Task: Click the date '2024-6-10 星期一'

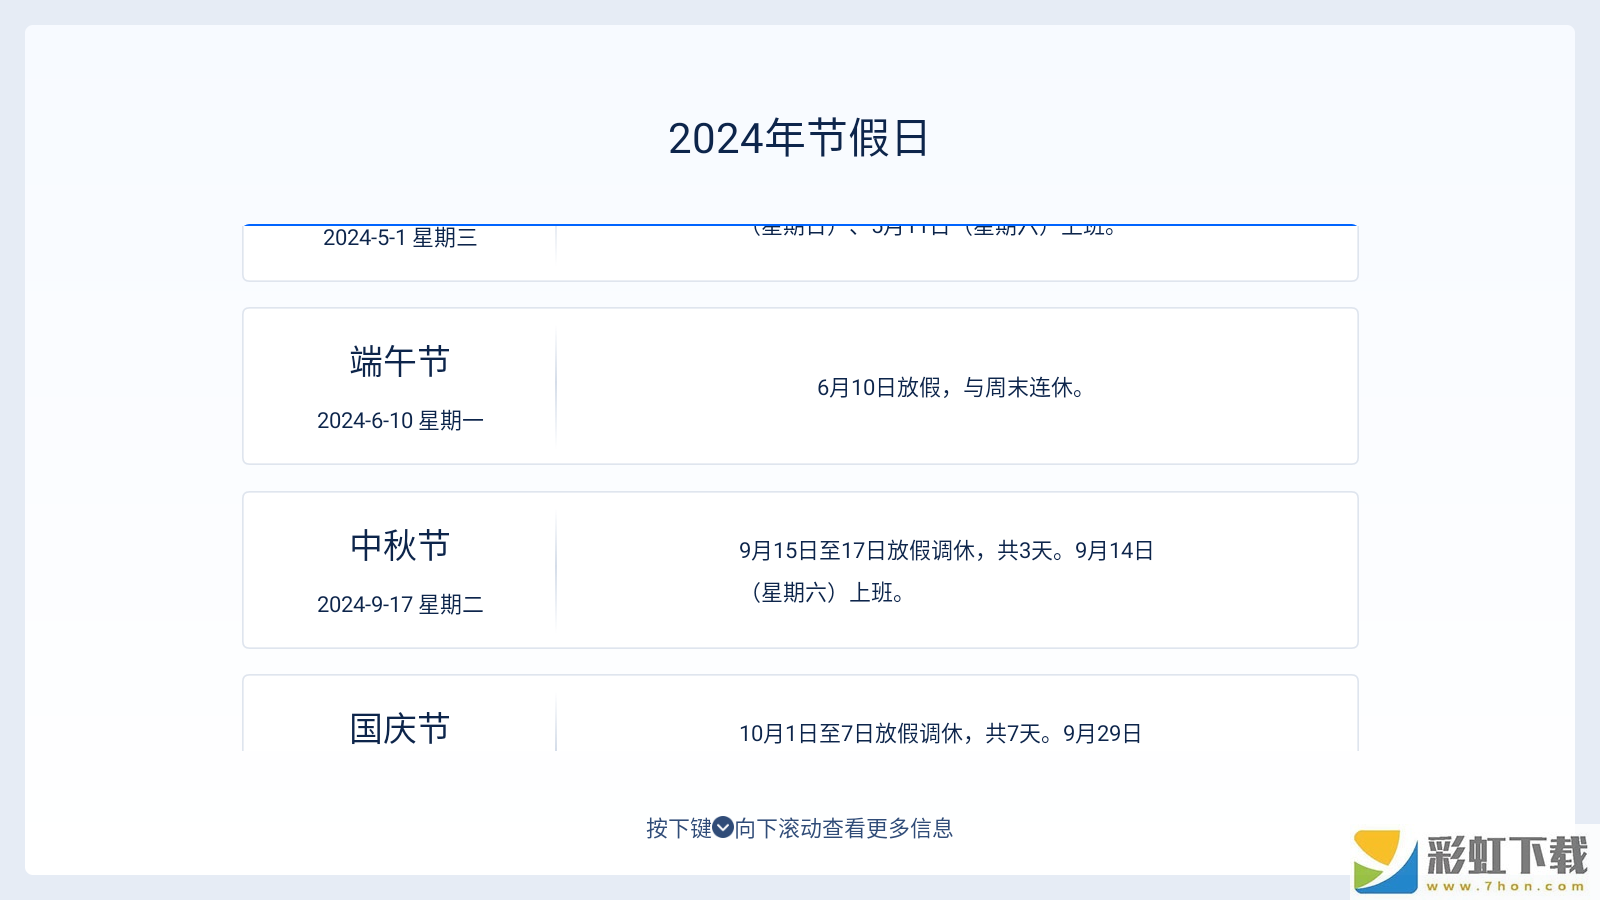Action: point(400,421)
